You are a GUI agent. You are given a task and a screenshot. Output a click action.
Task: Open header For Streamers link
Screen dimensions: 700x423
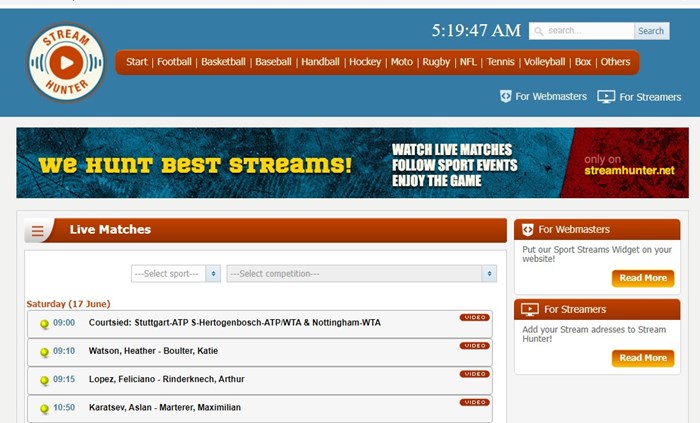coord(650,97)
